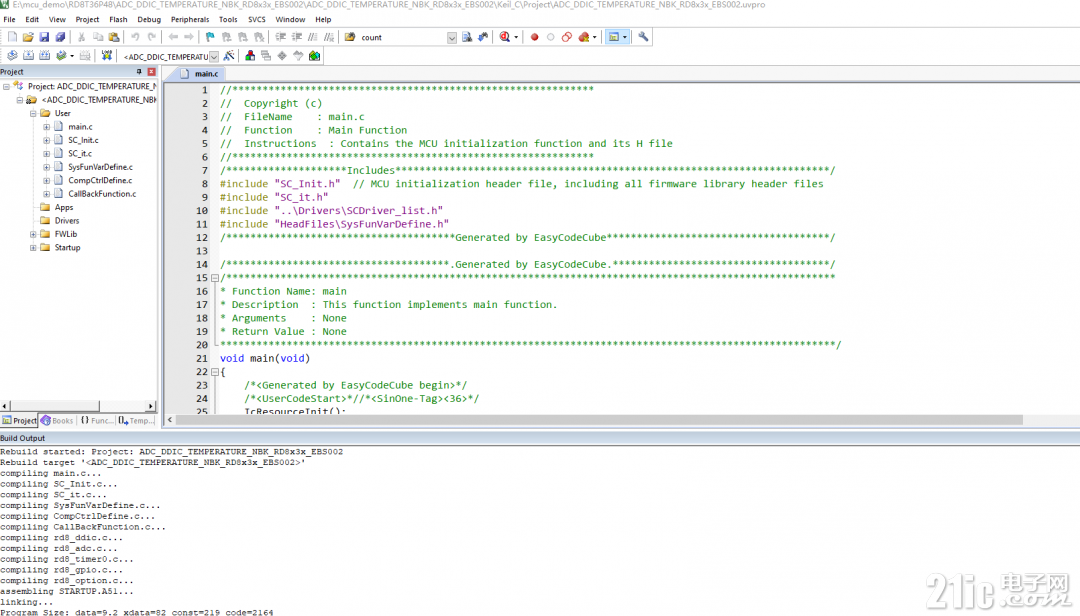This screenshot has width=1080, height=616.
Task: Open the kill breakpoints dropdown arrow
Action: point(594,37)
